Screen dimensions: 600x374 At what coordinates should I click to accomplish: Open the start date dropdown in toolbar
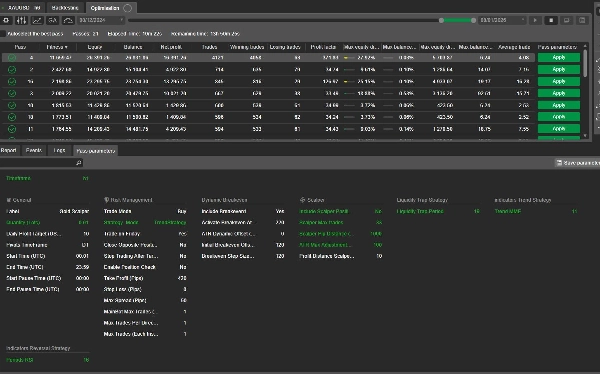click(101, 20)
